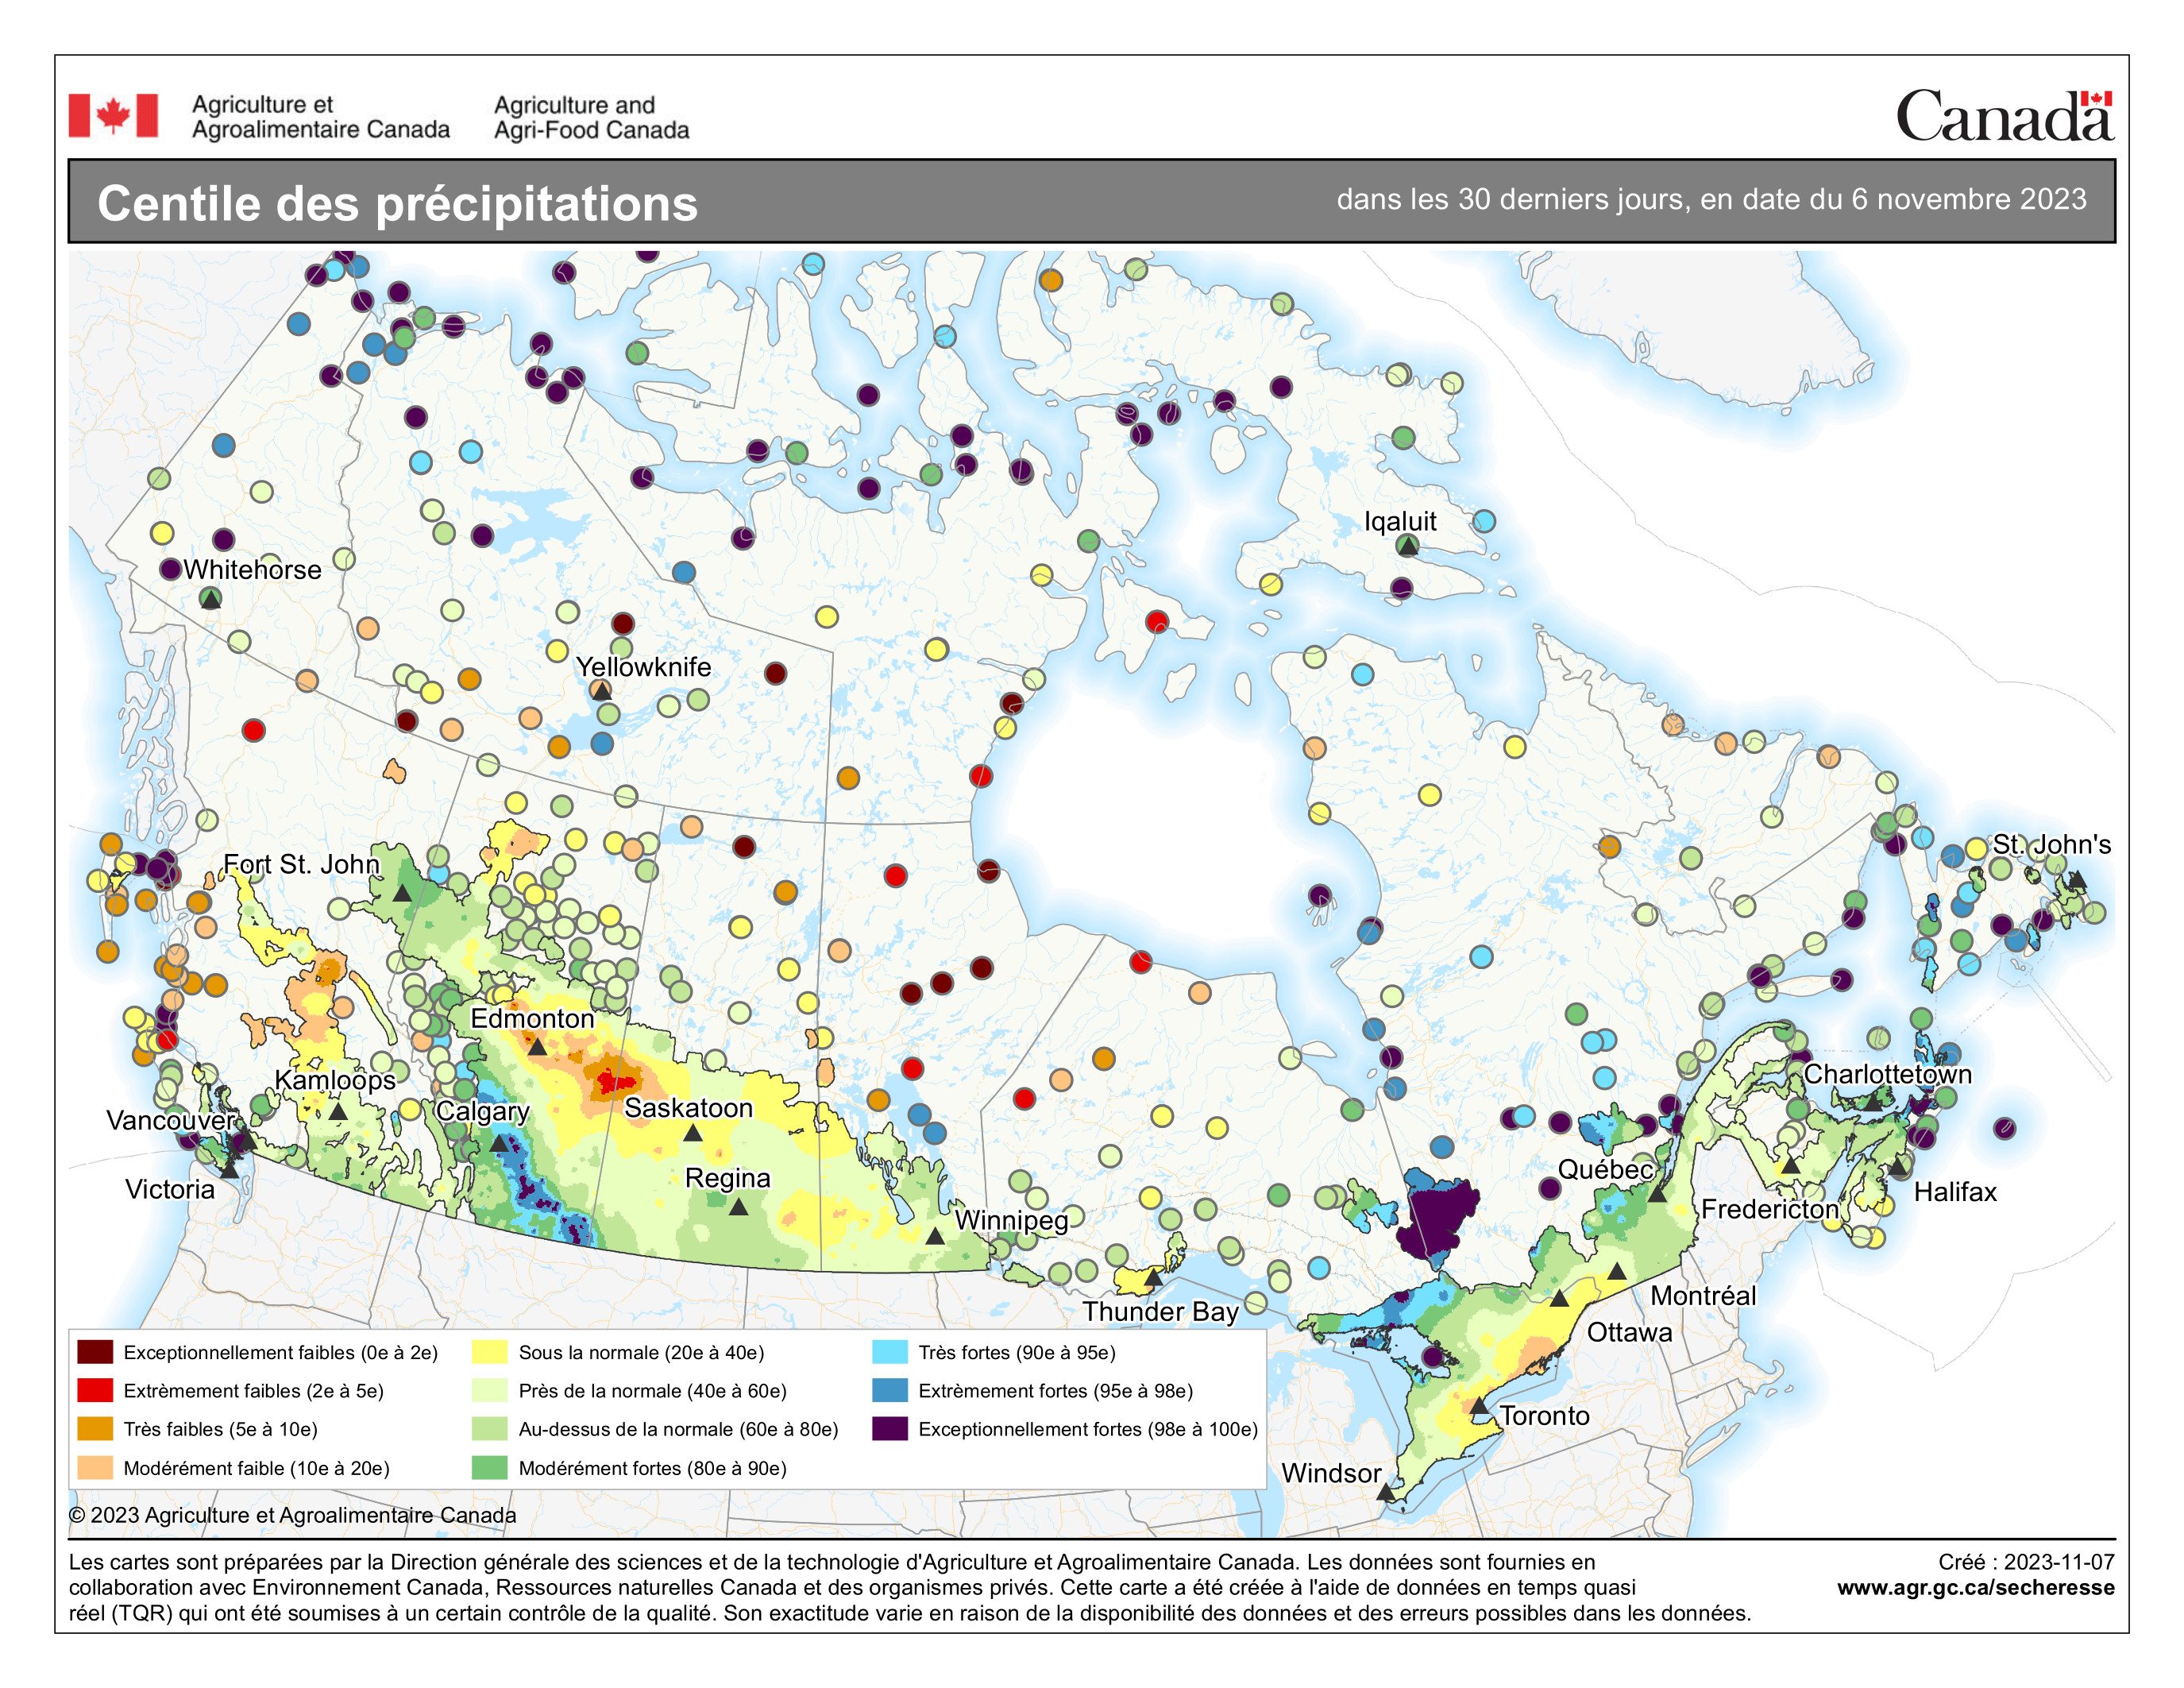The image size is (2184, 1688).
Task: Click the Halifax map label
Action: coord(1955,1192)
